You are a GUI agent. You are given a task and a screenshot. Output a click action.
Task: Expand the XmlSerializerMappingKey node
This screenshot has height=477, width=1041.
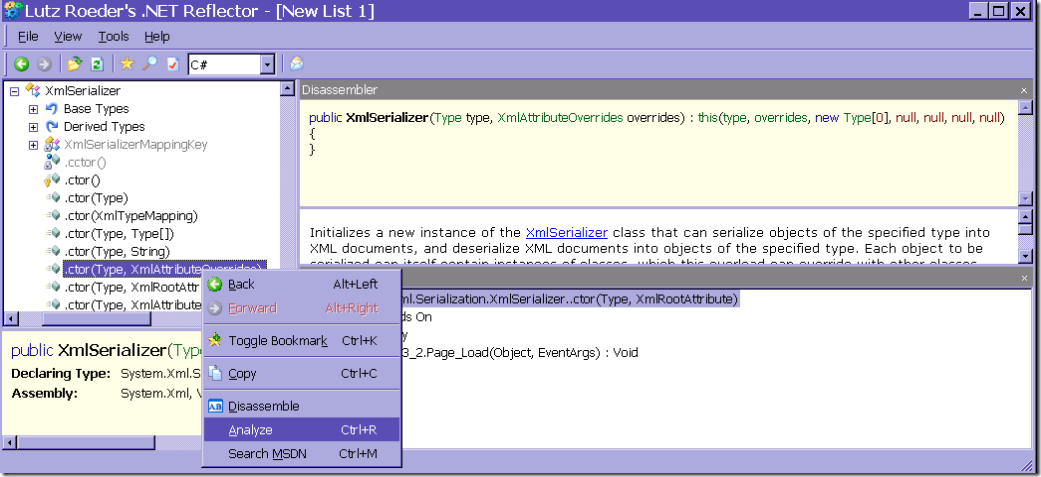tap(33, 145)
